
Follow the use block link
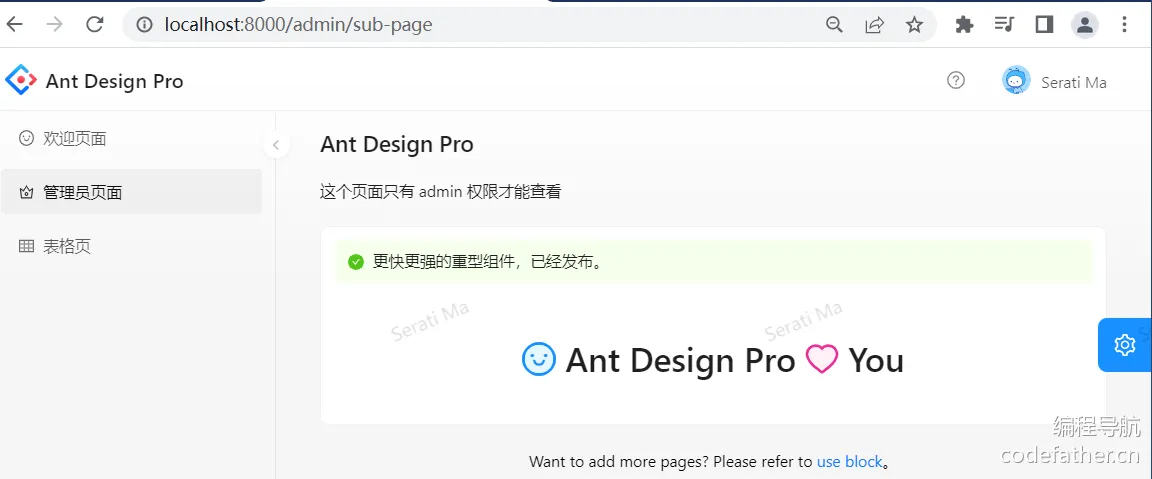point(849,462)
